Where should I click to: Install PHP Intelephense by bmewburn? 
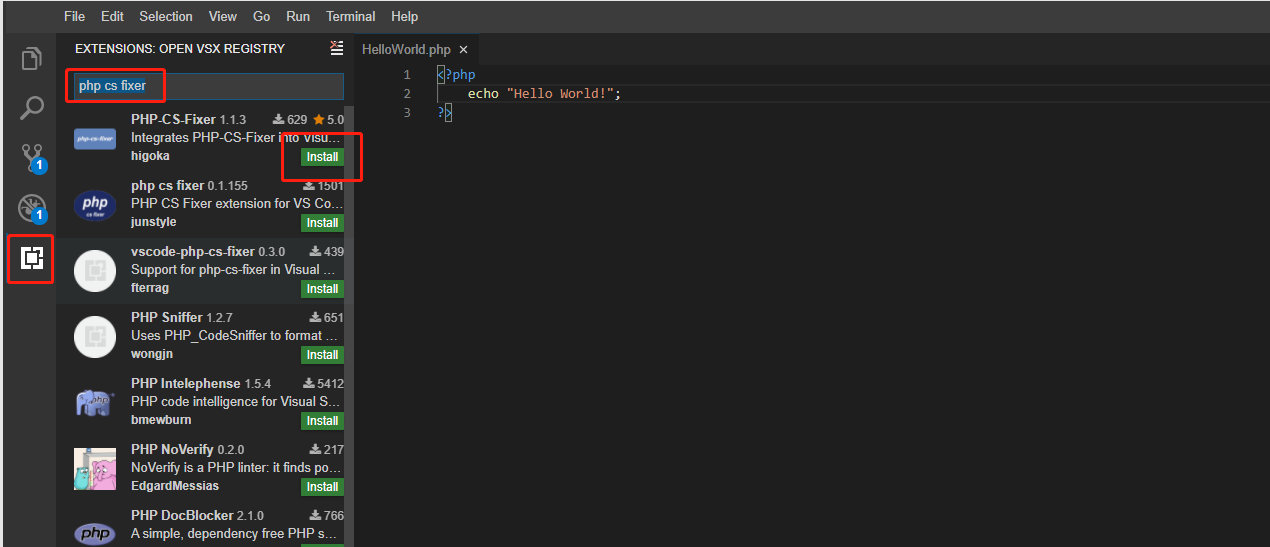(x=322, y=421)
